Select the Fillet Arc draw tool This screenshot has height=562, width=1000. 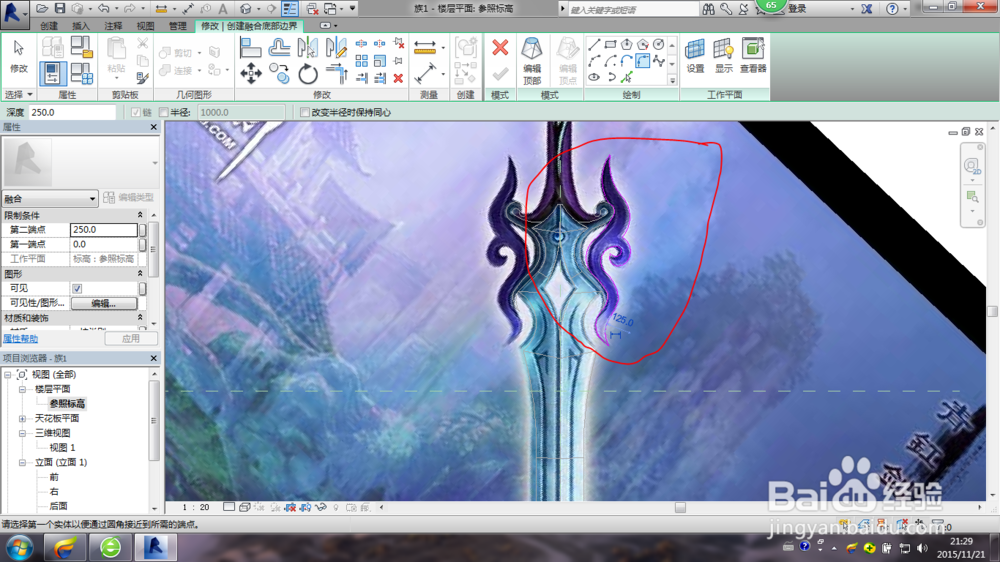643,61
